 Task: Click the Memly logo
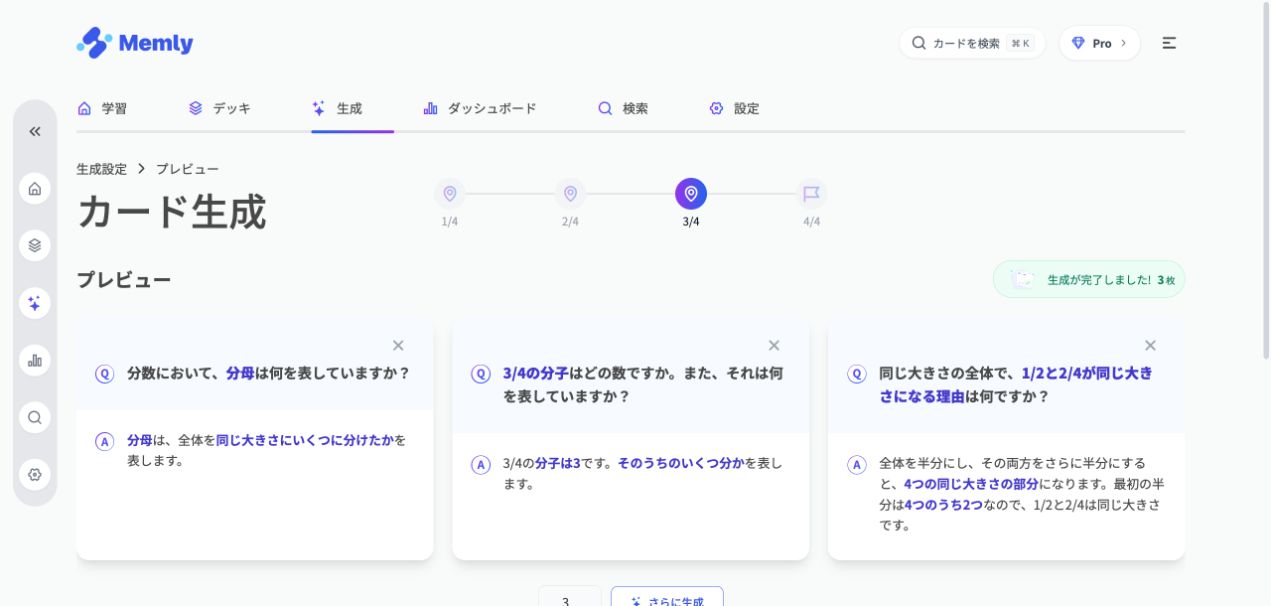click(135, 43)
